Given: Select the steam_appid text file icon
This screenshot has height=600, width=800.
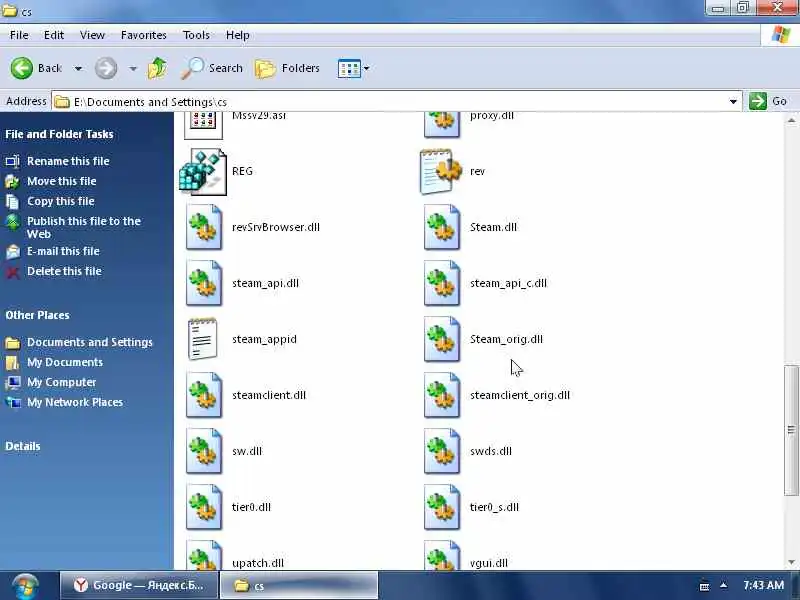Looking at the screenshot, I should [203, 339].
